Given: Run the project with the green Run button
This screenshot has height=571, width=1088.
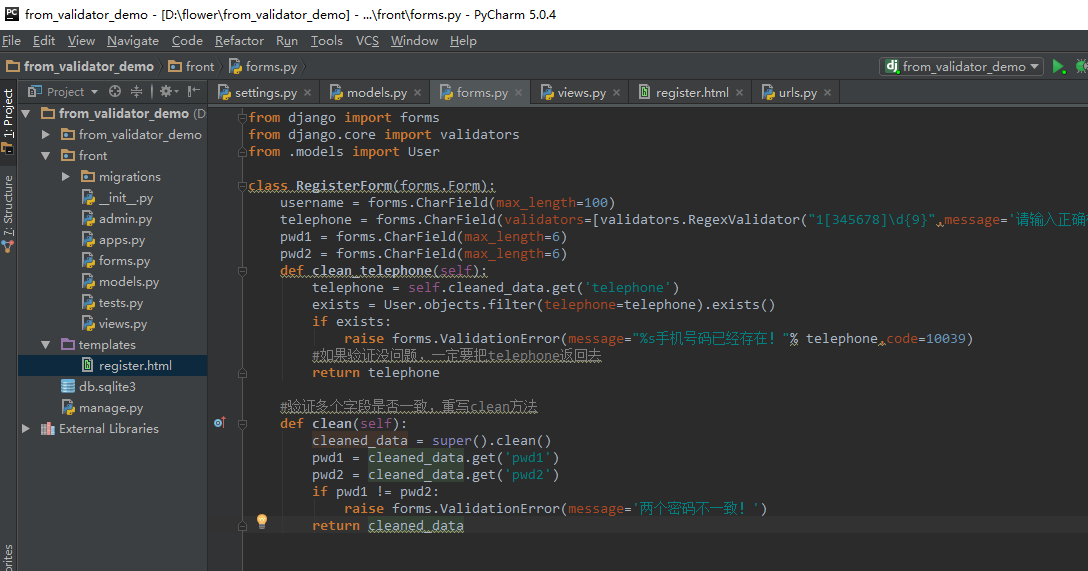Looking at the screenshot, I should (1058, 66).
